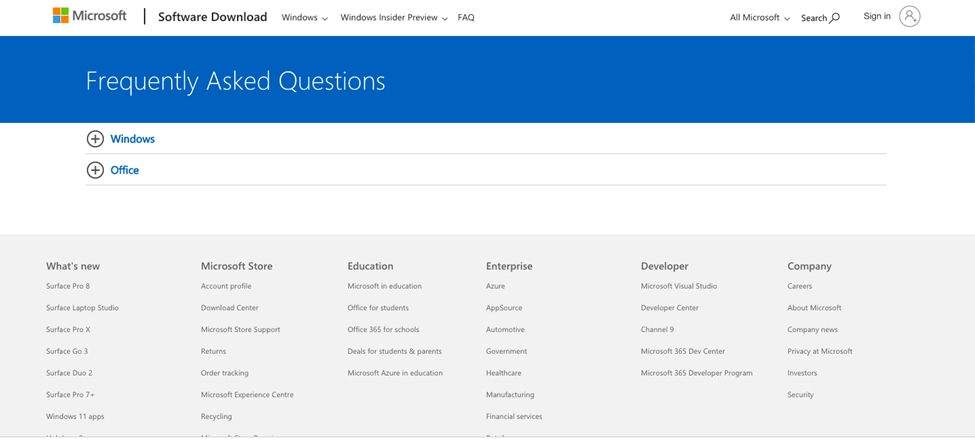Click the Frequently Asked Questions banner title
975x440 pixels.
[235, 81]
